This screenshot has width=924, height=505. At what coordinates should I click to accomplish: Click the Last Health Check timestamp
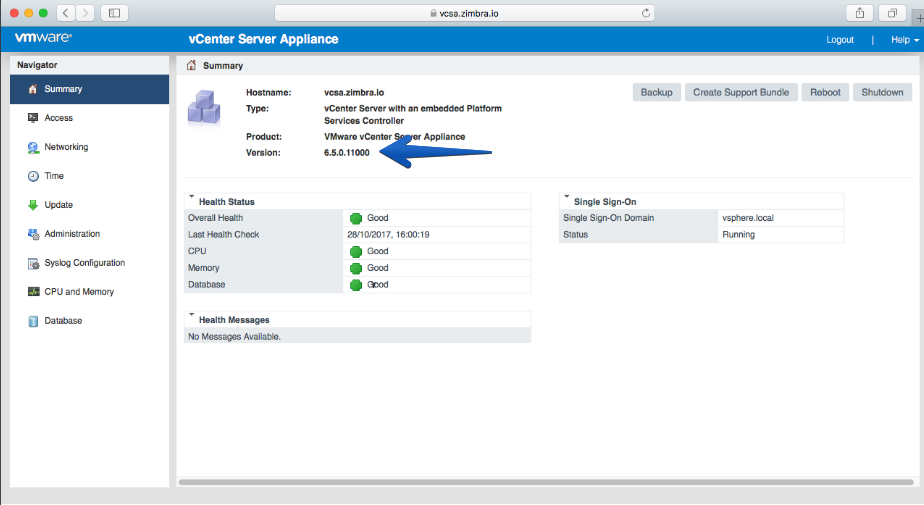tap(388, 235)
